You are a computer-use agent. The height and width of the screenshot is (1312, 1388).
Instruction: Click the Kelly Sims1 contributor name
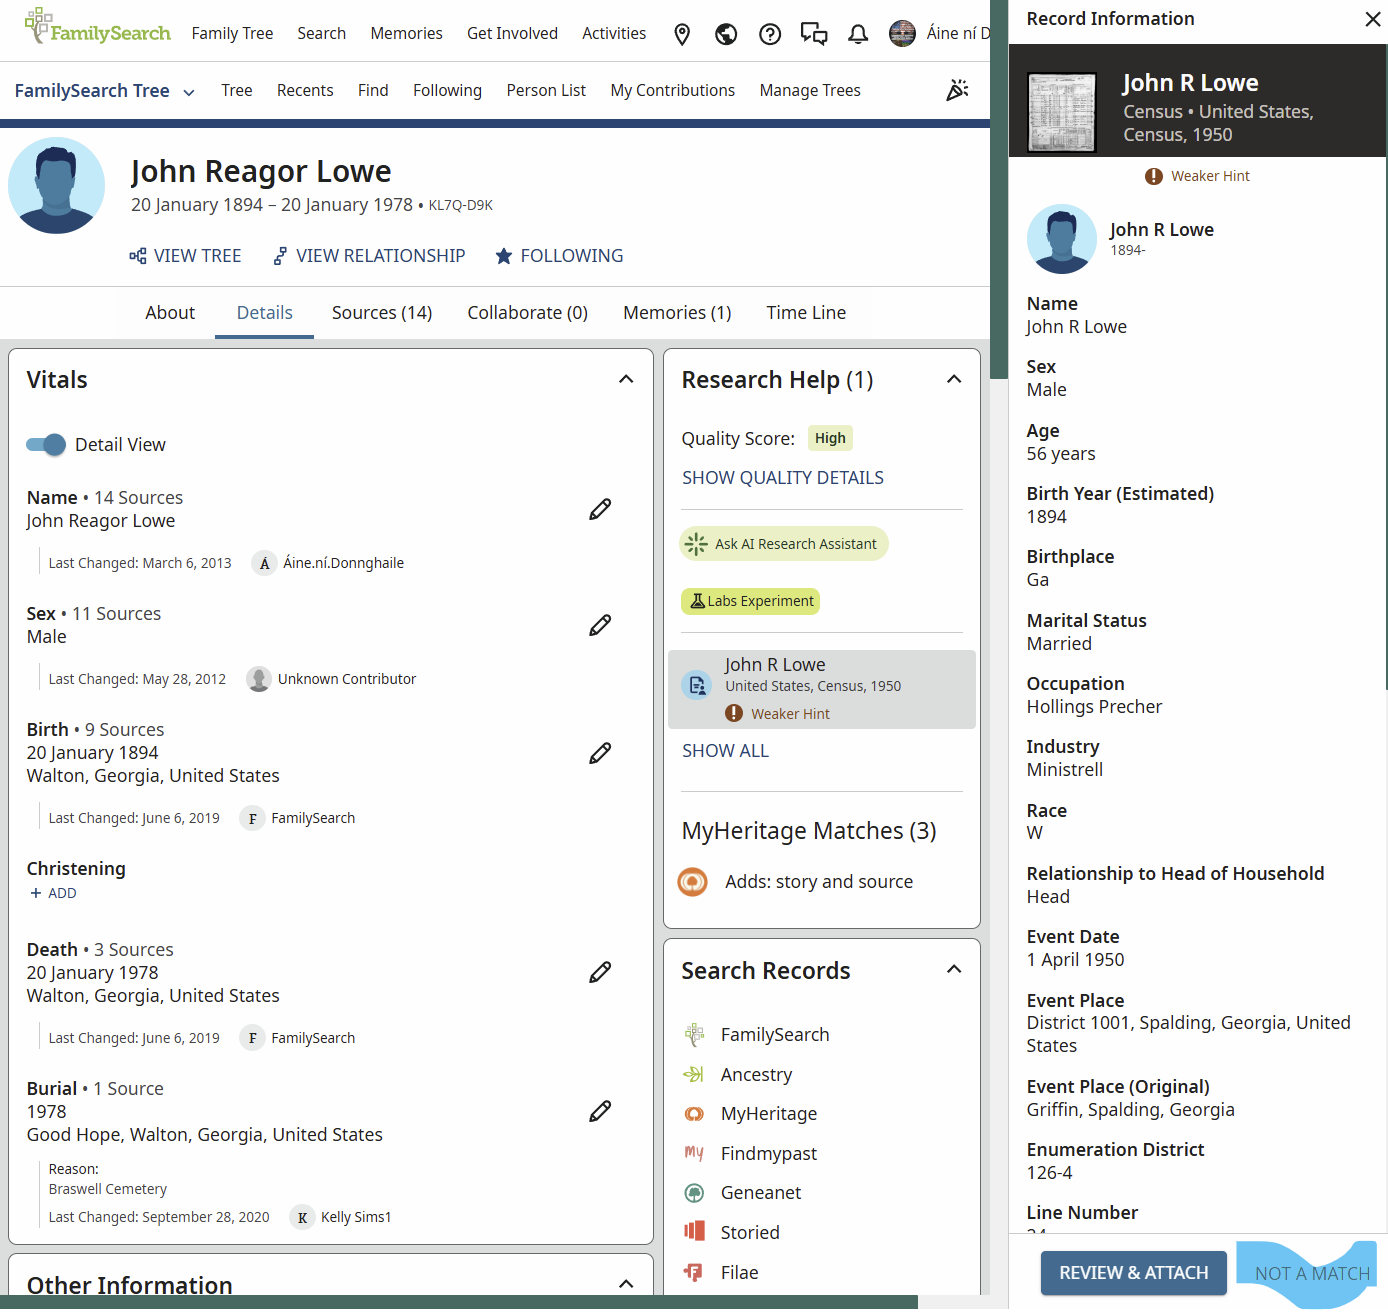point(356,1217)
